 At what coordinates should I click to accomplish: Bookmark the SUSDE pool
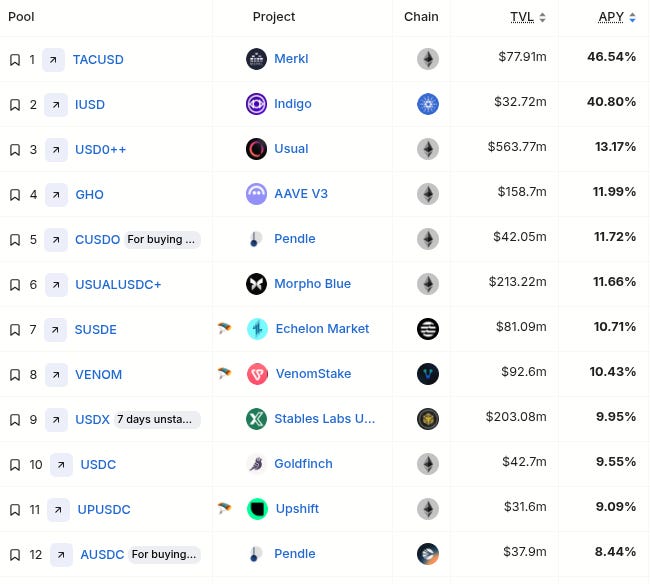pyautogui.click(x=15, y=330)
